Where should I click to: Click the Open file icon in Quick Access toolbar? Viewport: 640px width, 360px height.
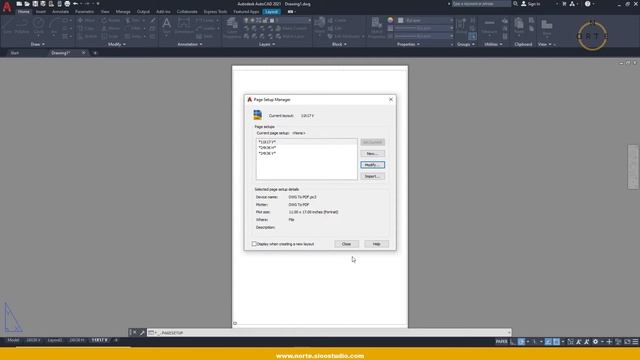click(x=27, y=4)
